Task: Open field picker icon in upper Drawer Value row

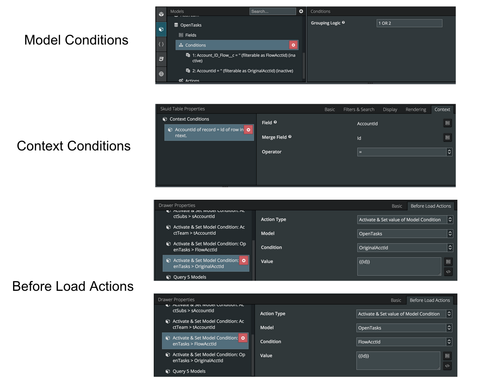Action: point(448,262)
